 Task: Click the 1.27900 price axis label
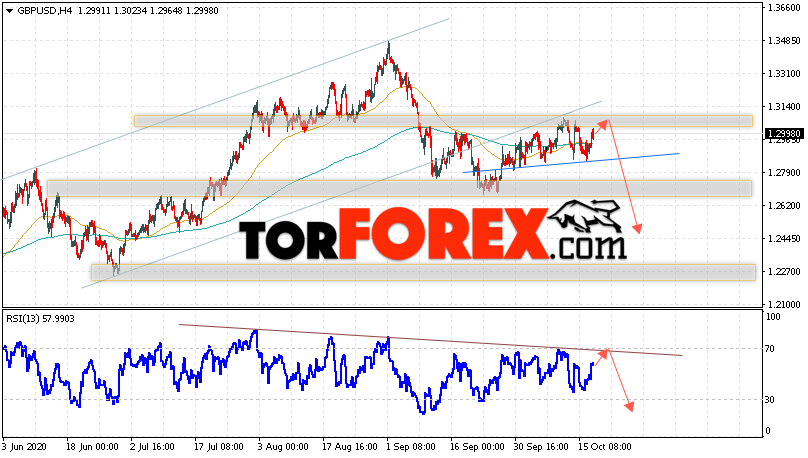784,173
